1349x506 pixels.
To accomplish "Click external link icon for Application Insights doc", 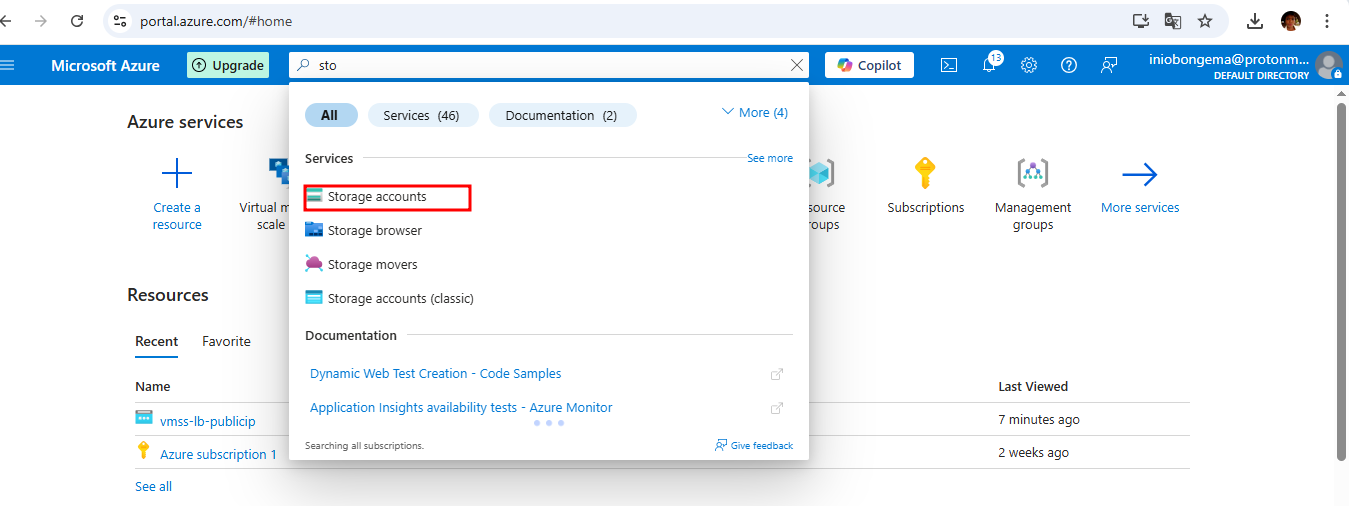I will click(777, 408).
